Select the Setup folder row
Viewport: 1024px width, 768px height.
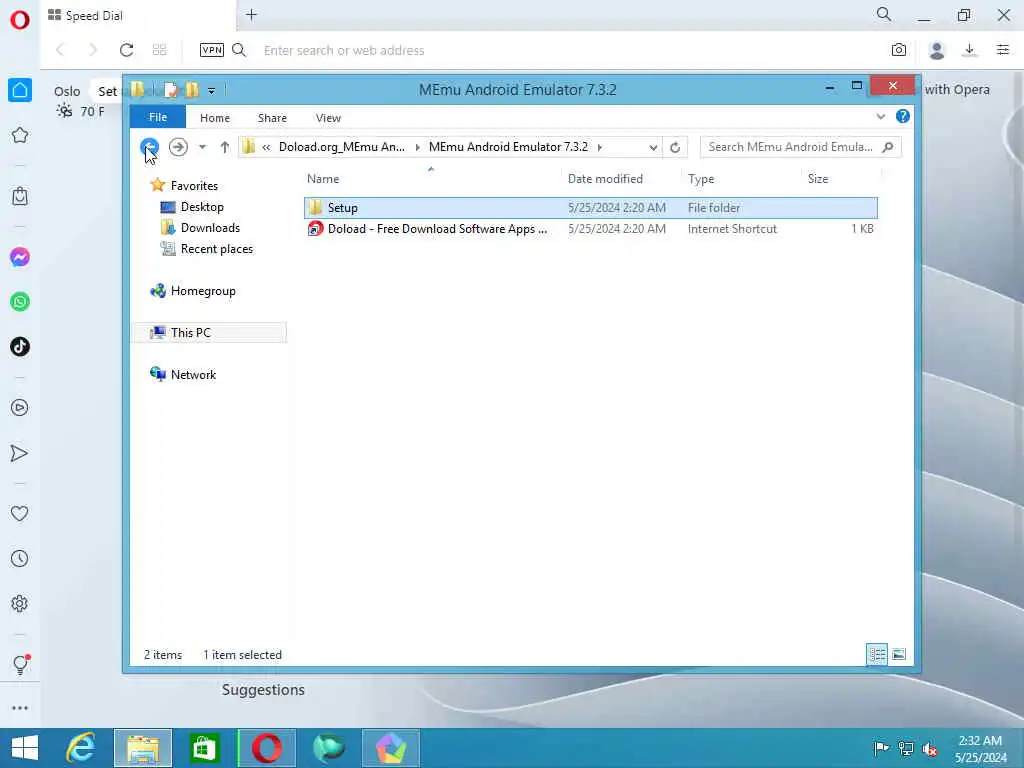(x=591, y=208)
